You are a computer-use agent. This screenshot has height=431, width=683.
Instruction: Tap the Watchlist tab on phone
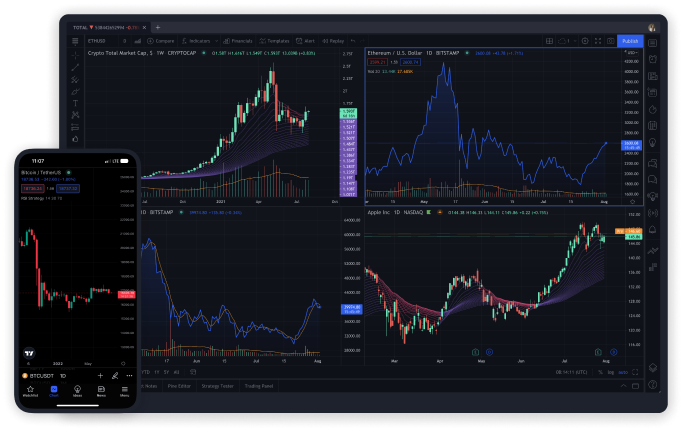tap(30, 391)
